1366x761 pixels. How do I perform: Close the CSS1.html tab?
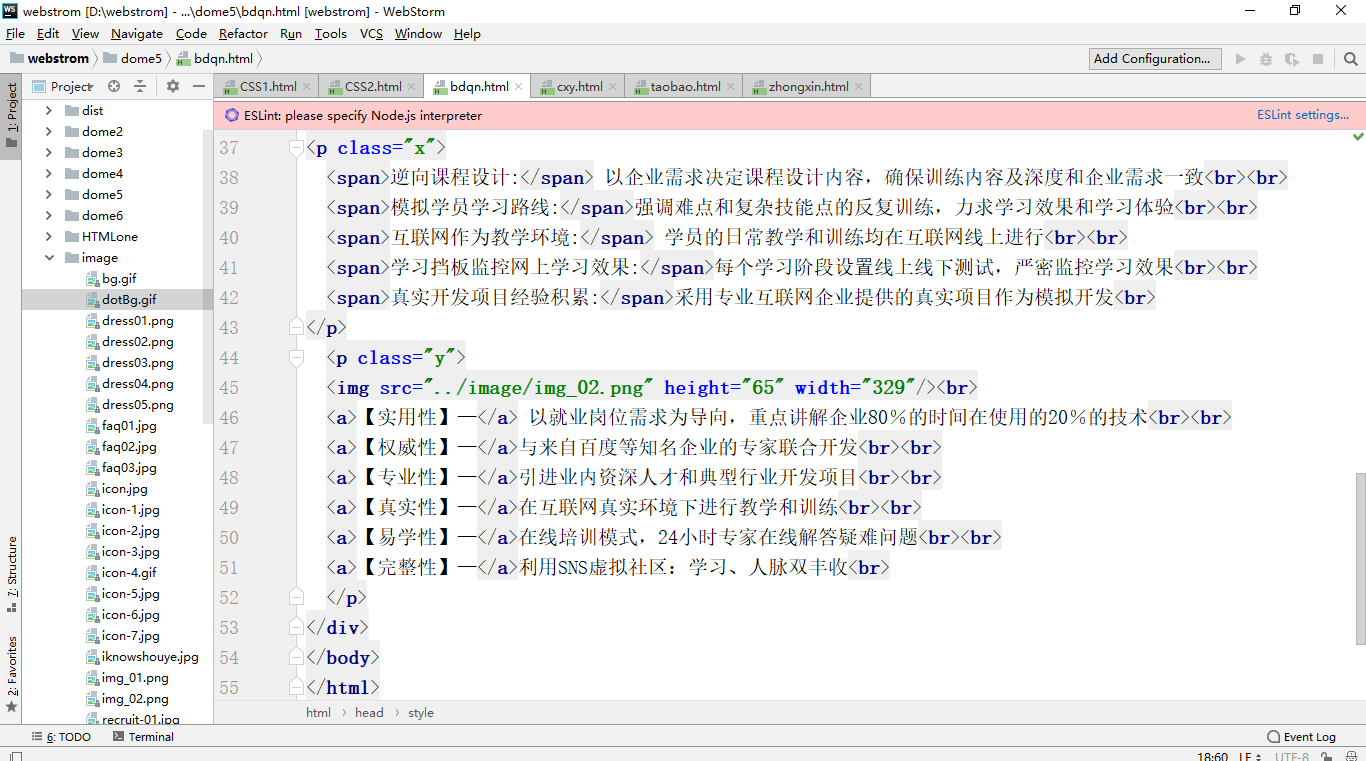pyautogui.click(x=308, y=87)
